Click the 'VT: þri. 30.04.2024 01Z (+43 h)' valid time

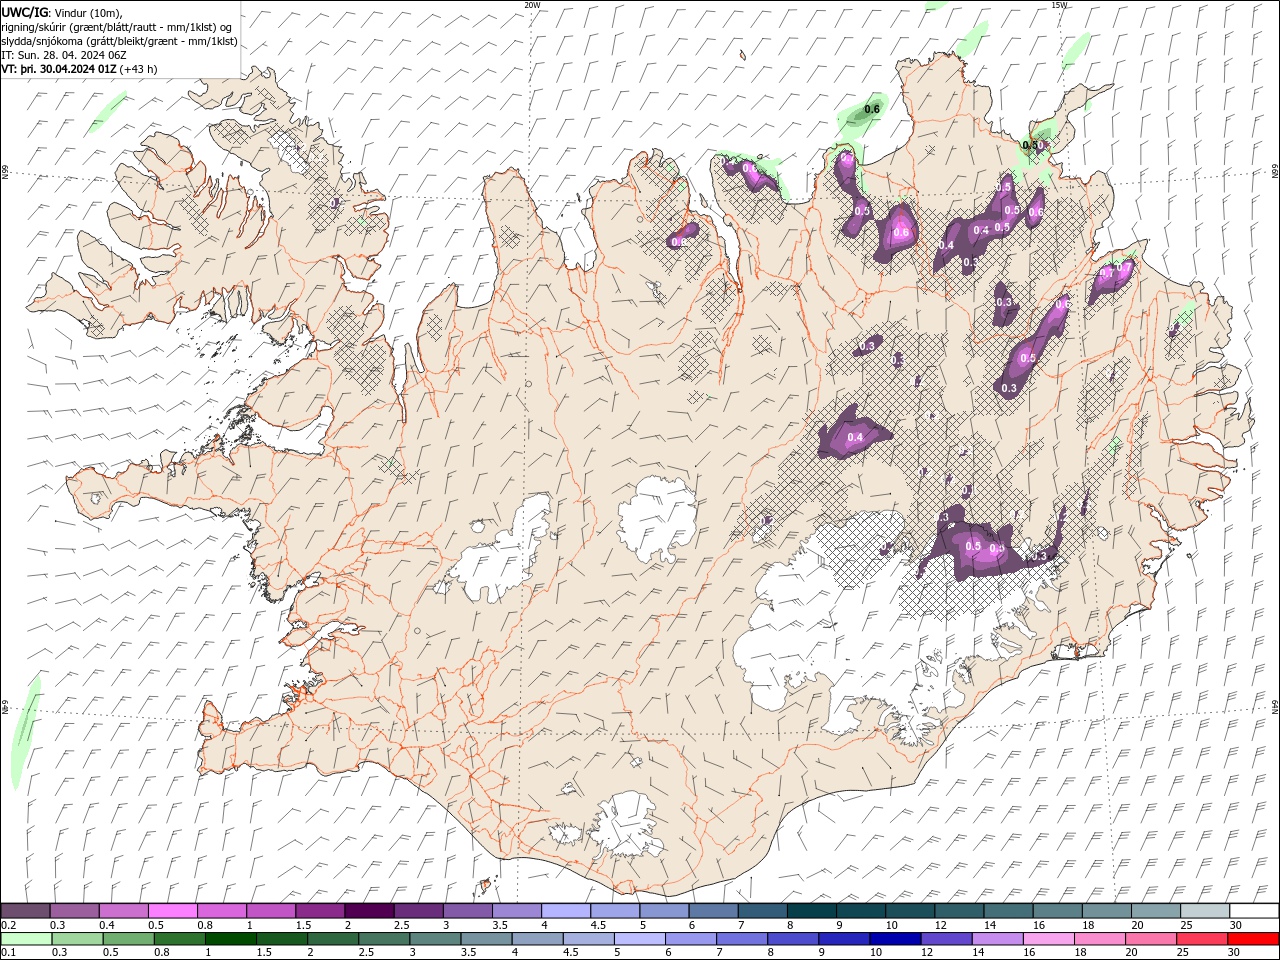(x=79, y=69)
